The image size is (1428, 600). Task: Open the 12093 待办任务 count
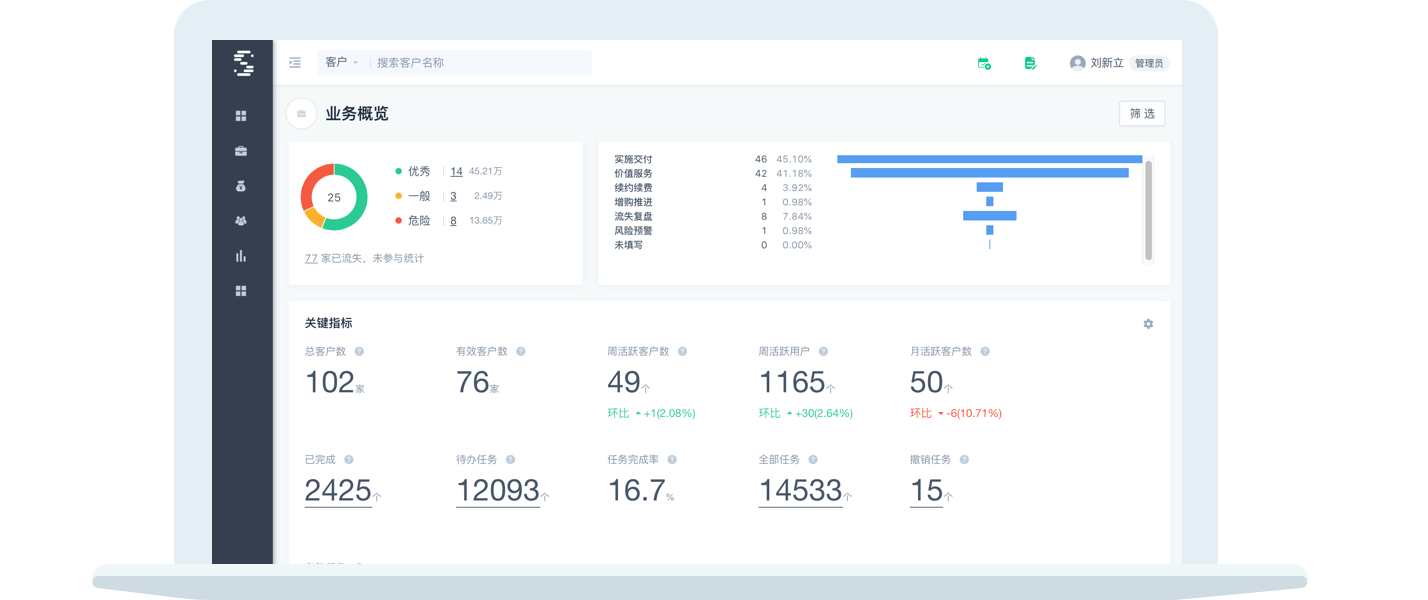tap(497, 491)
